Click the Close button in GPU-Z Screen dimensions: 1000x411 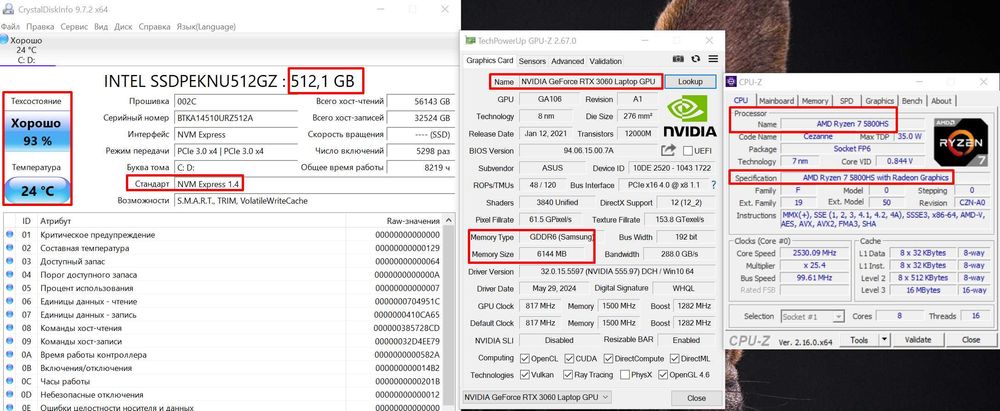pos(696,398)
